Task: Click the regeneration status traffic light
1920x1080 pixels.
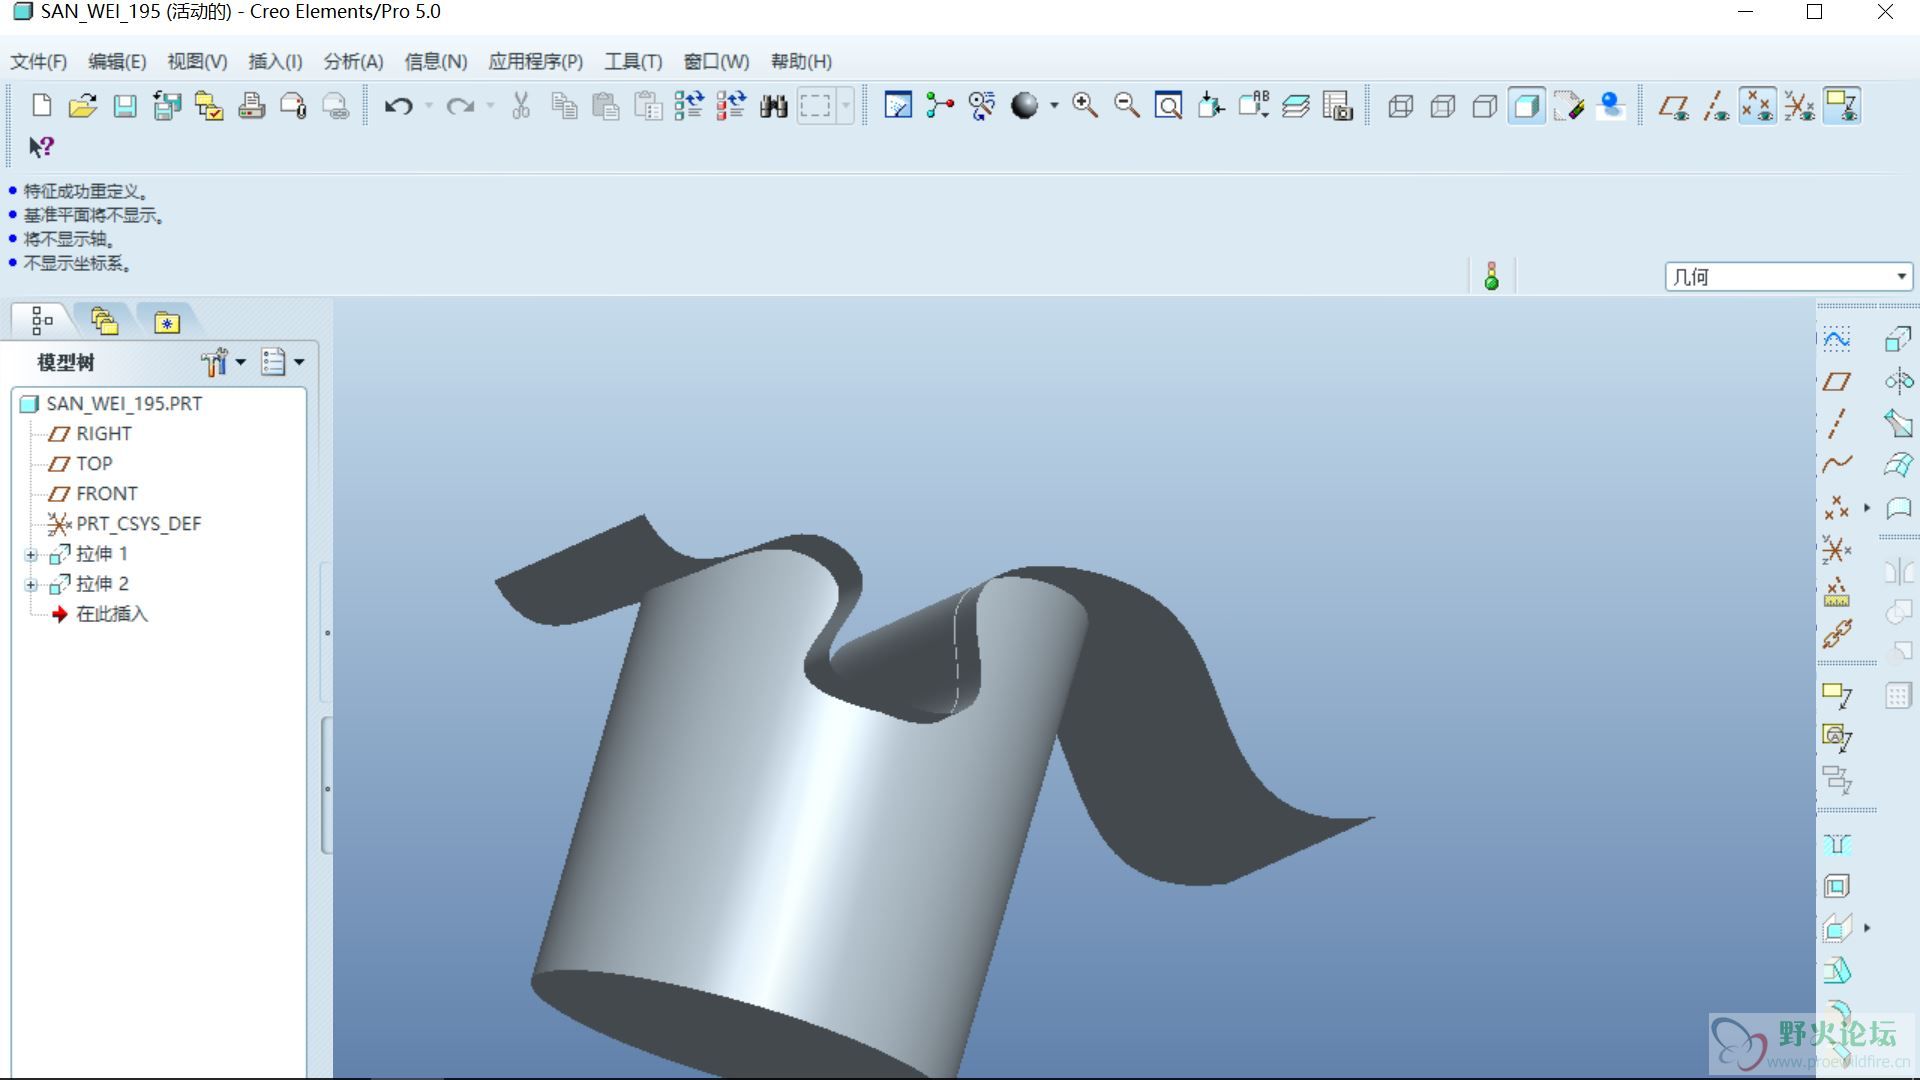Action: [1492, 276]
